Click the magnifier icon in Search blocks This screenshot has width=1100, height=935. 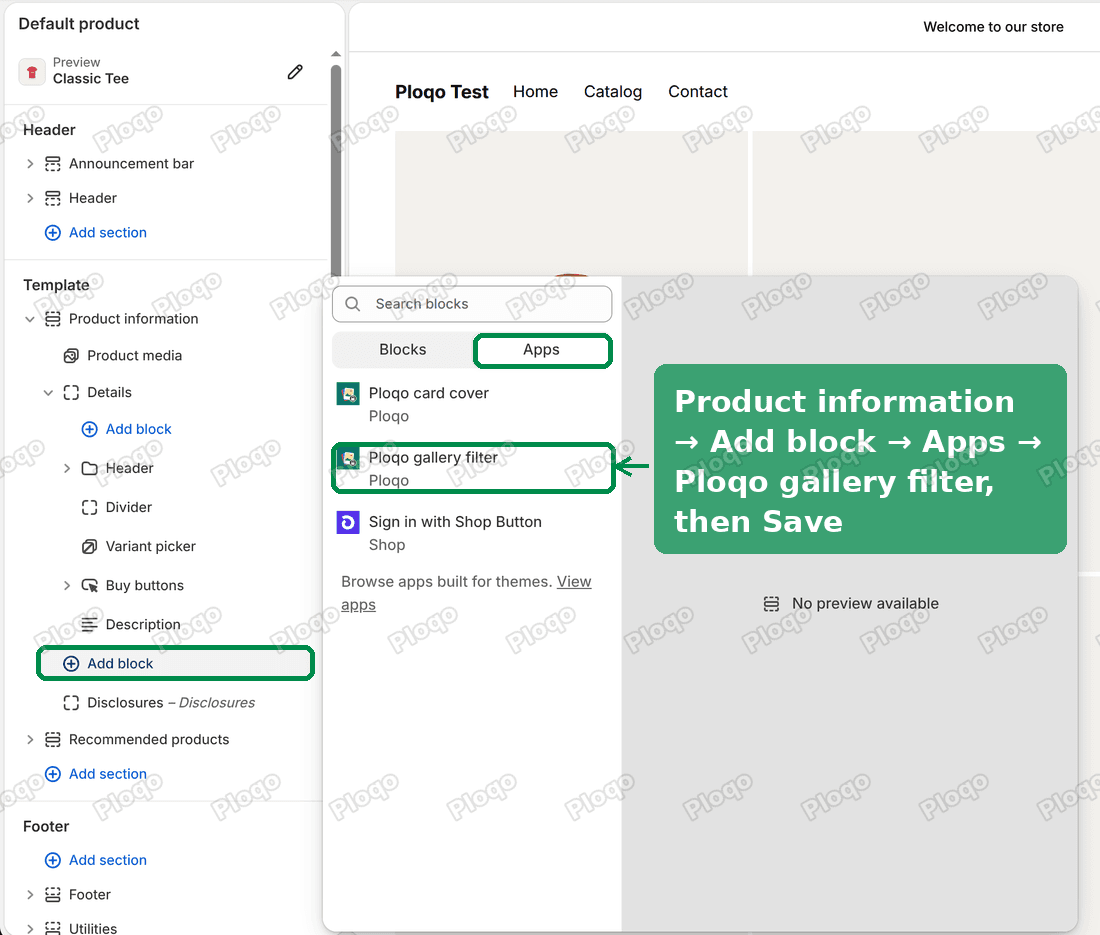(353, 304)
